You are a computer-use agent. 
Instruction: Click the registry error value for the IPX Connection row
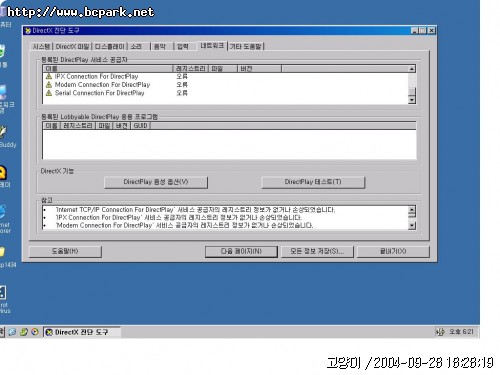[182, 76]
